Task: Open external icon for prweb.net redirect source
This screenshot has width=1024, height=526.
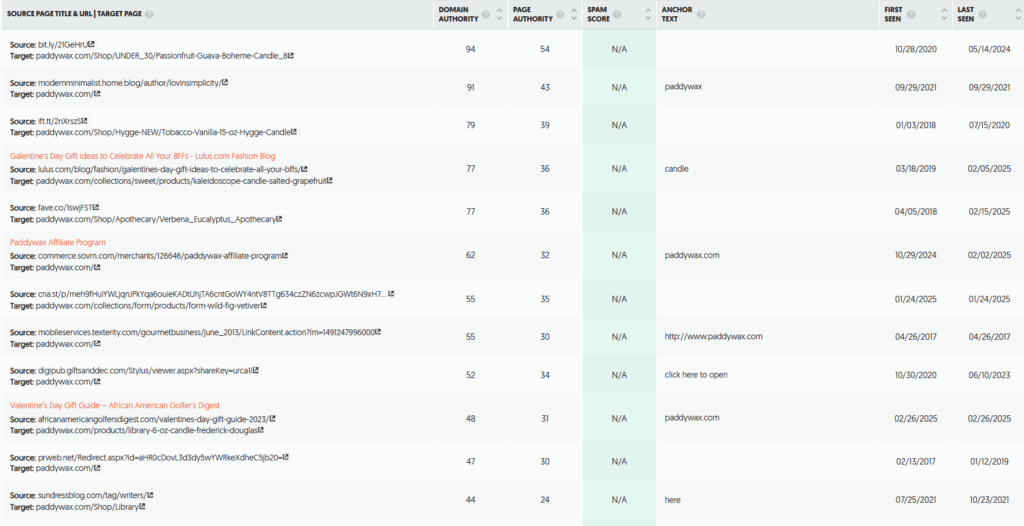Action: (x=285, y=457)
